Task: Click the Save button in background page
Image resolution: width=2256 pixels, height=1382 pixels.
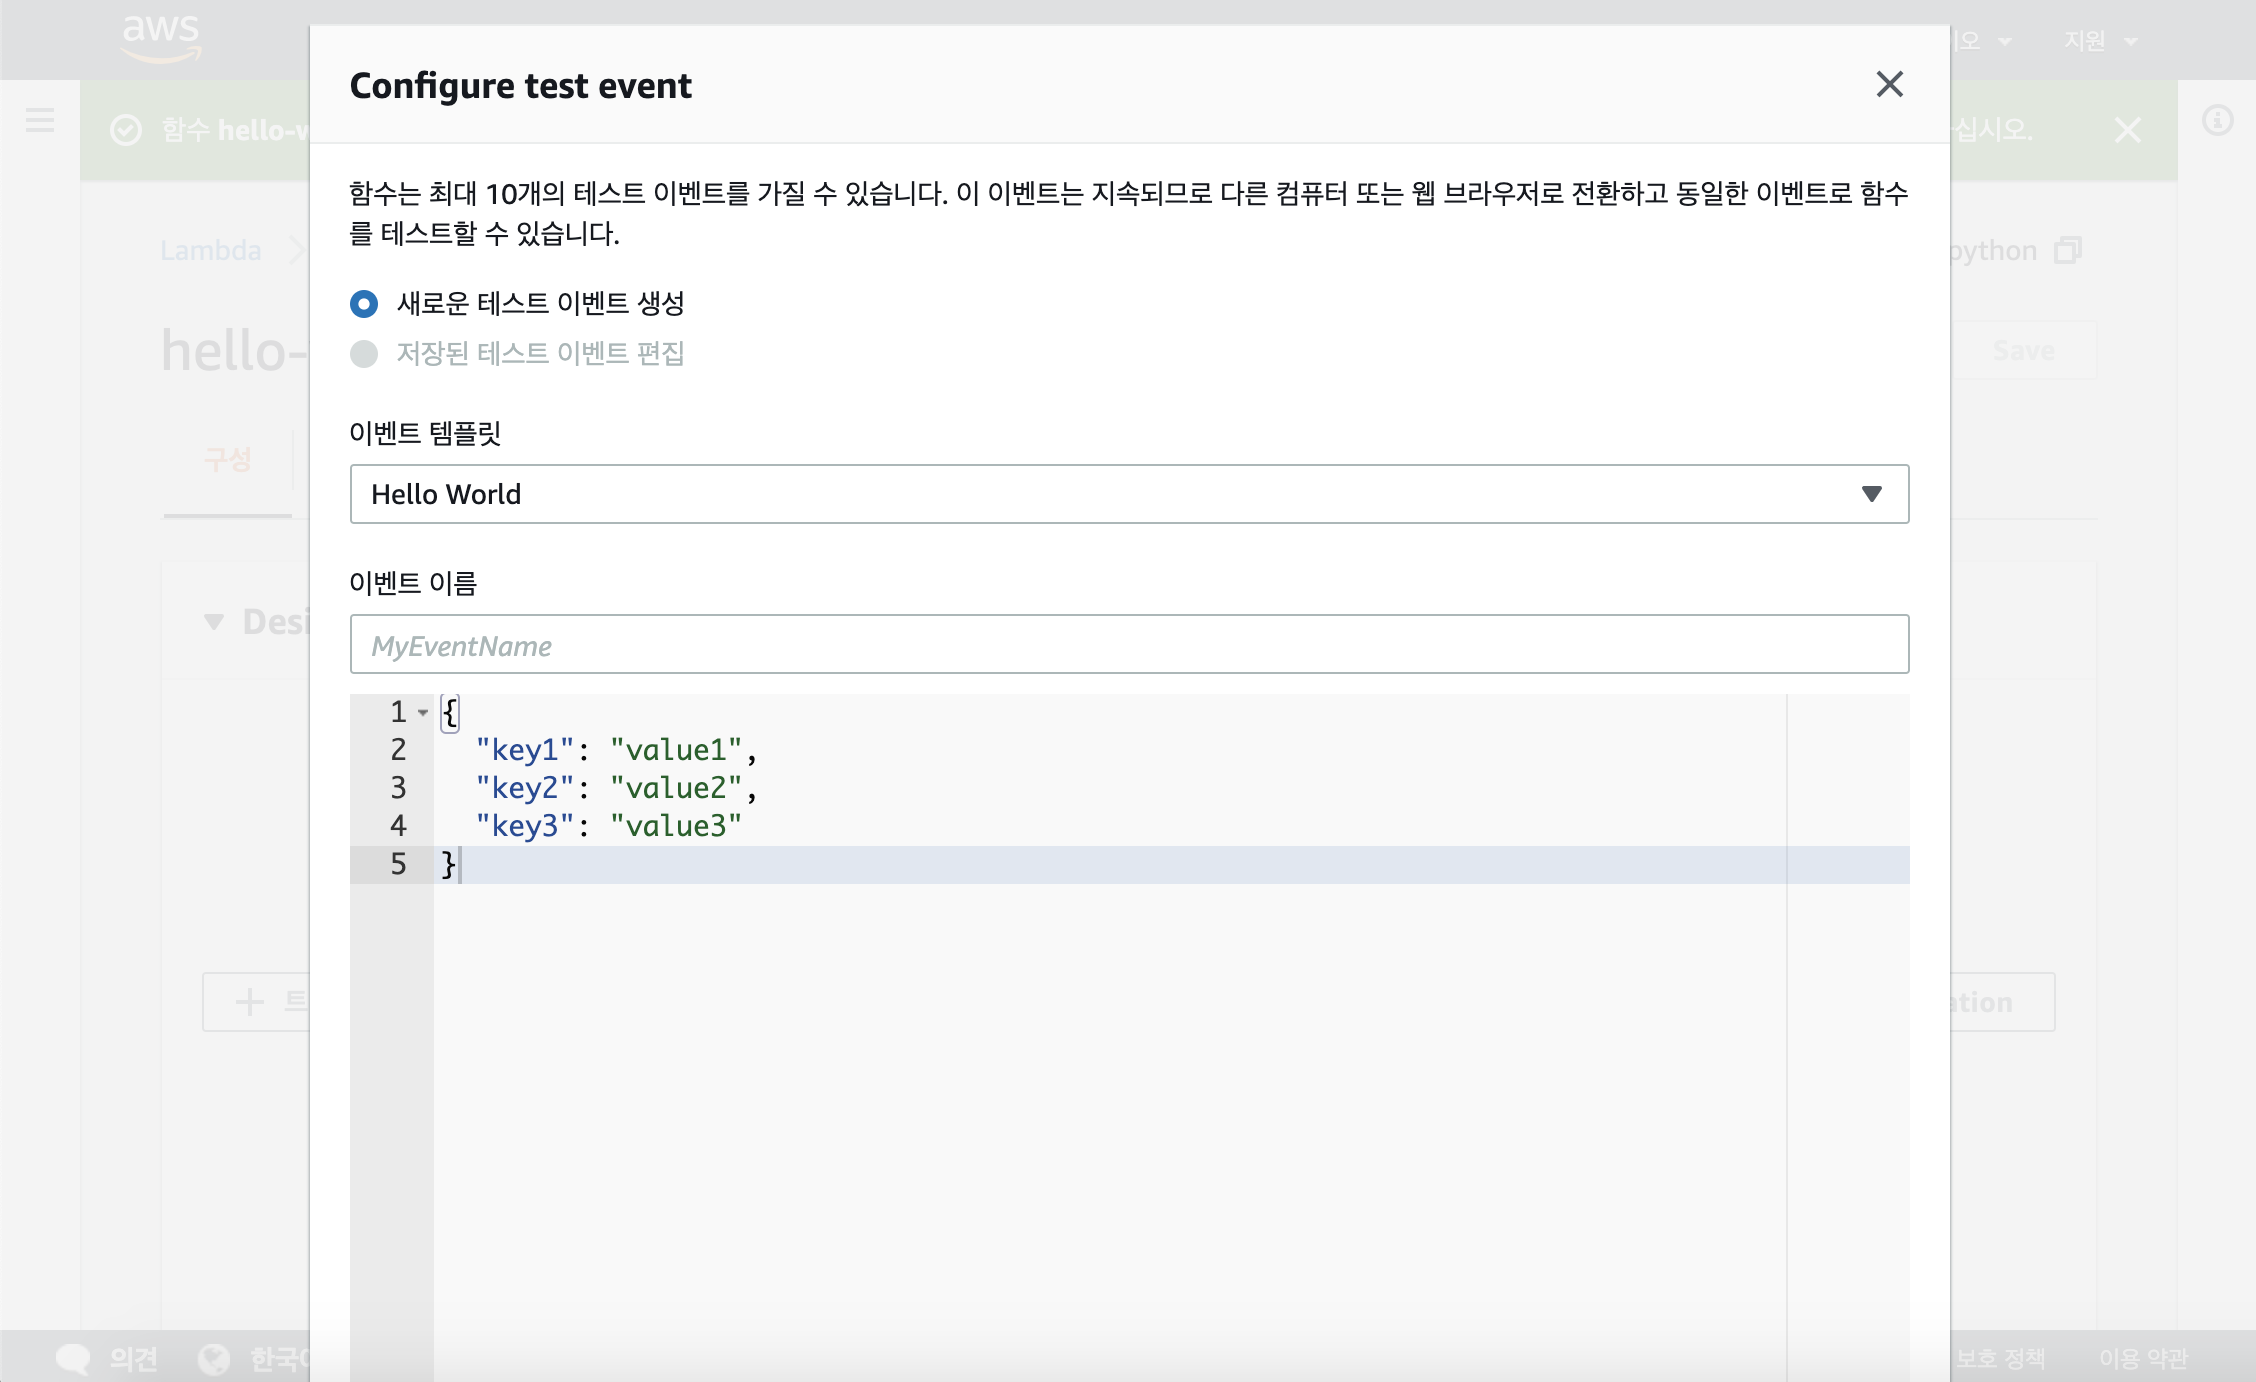Action: tap(2024, 350)
